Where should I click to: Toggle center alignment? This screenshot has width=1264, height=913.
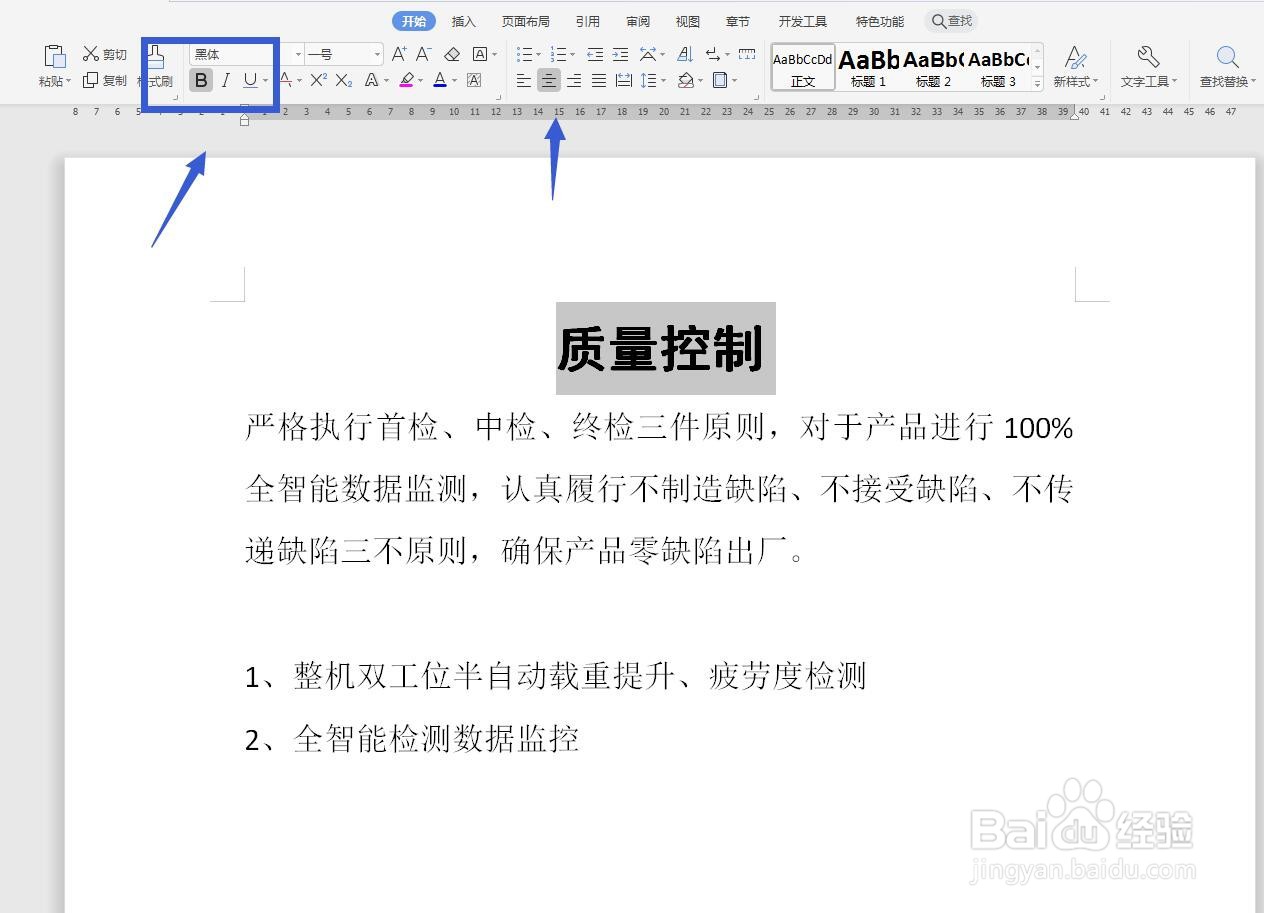click(x=549, y=80)
